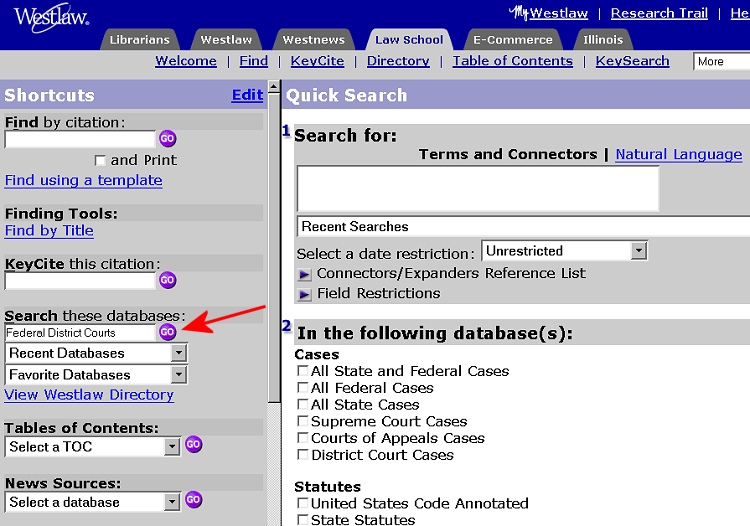Open the date restriction Unrestricted dropdown
Screen dimensions: 750x526
[564, 251]
